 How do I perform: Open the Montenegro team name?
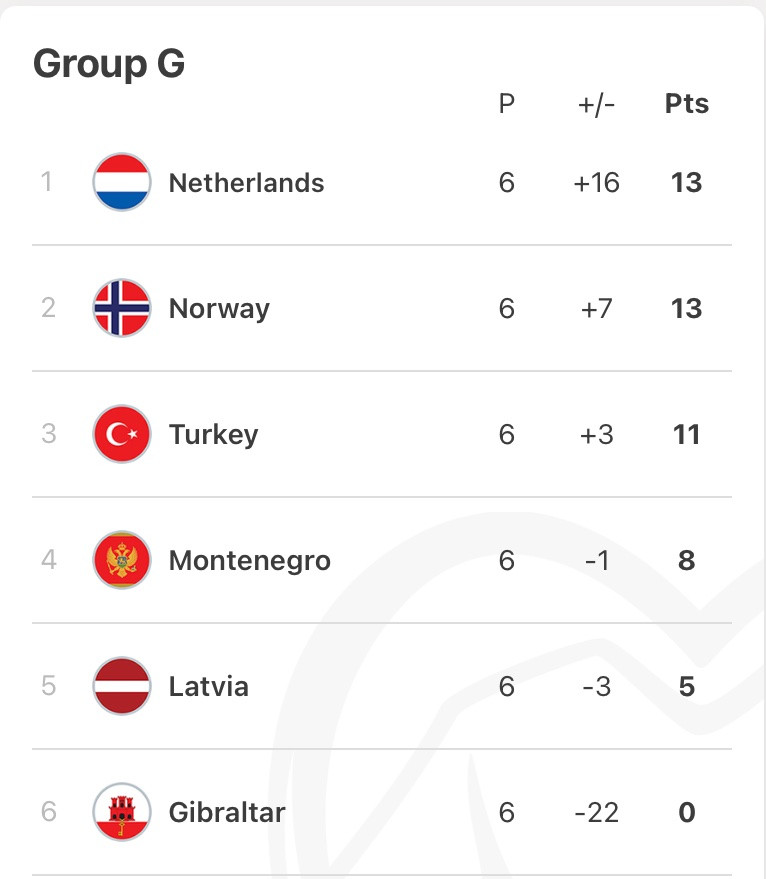tap(250, 561)
